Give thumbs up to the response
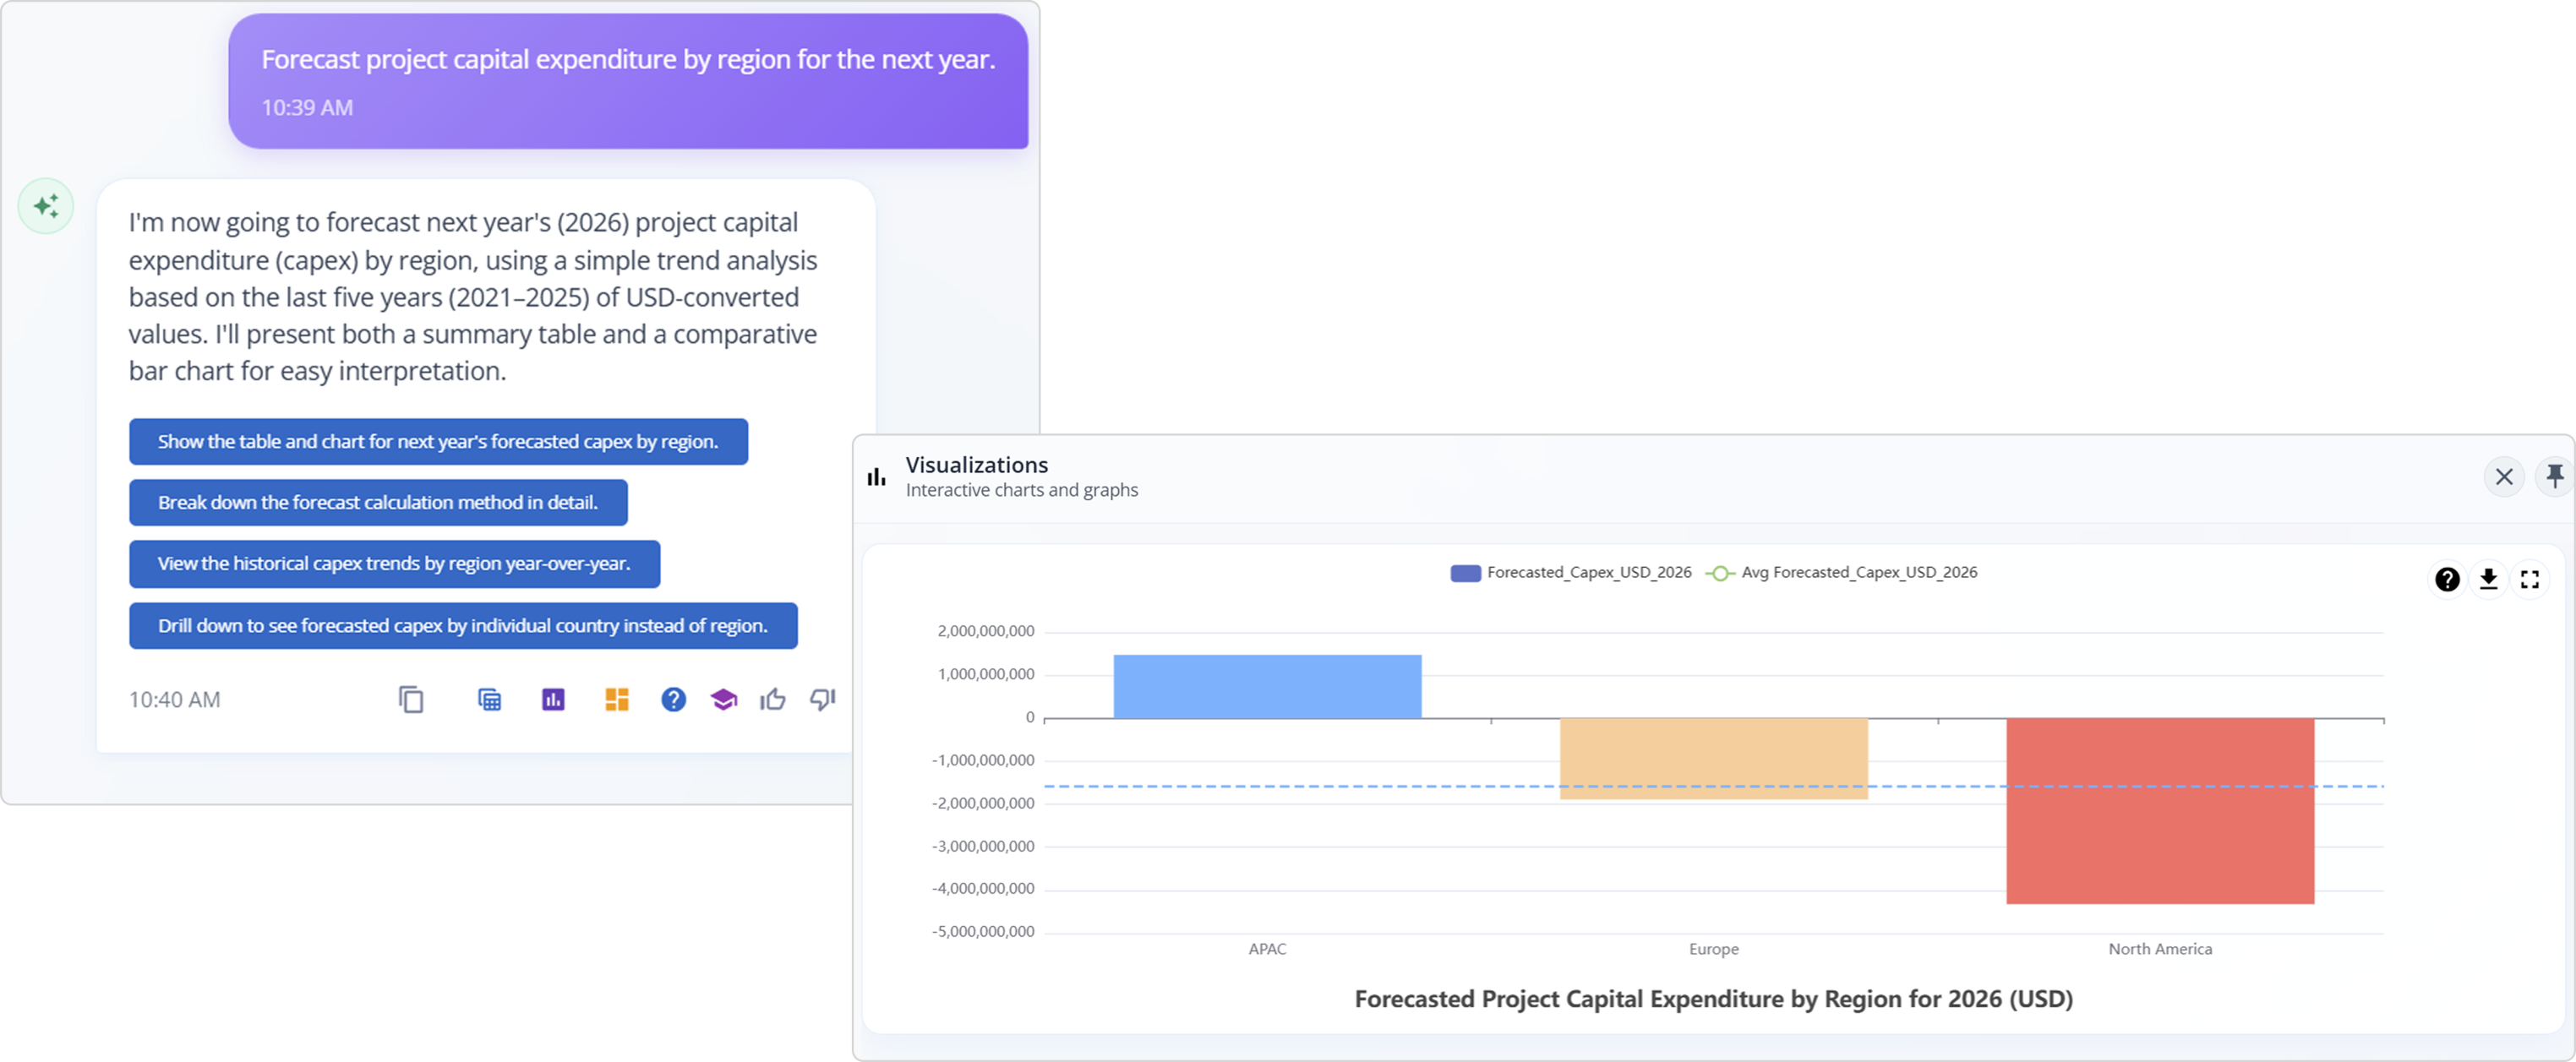This screenshot has height=1062, width=2576. (x=773, y=699)
